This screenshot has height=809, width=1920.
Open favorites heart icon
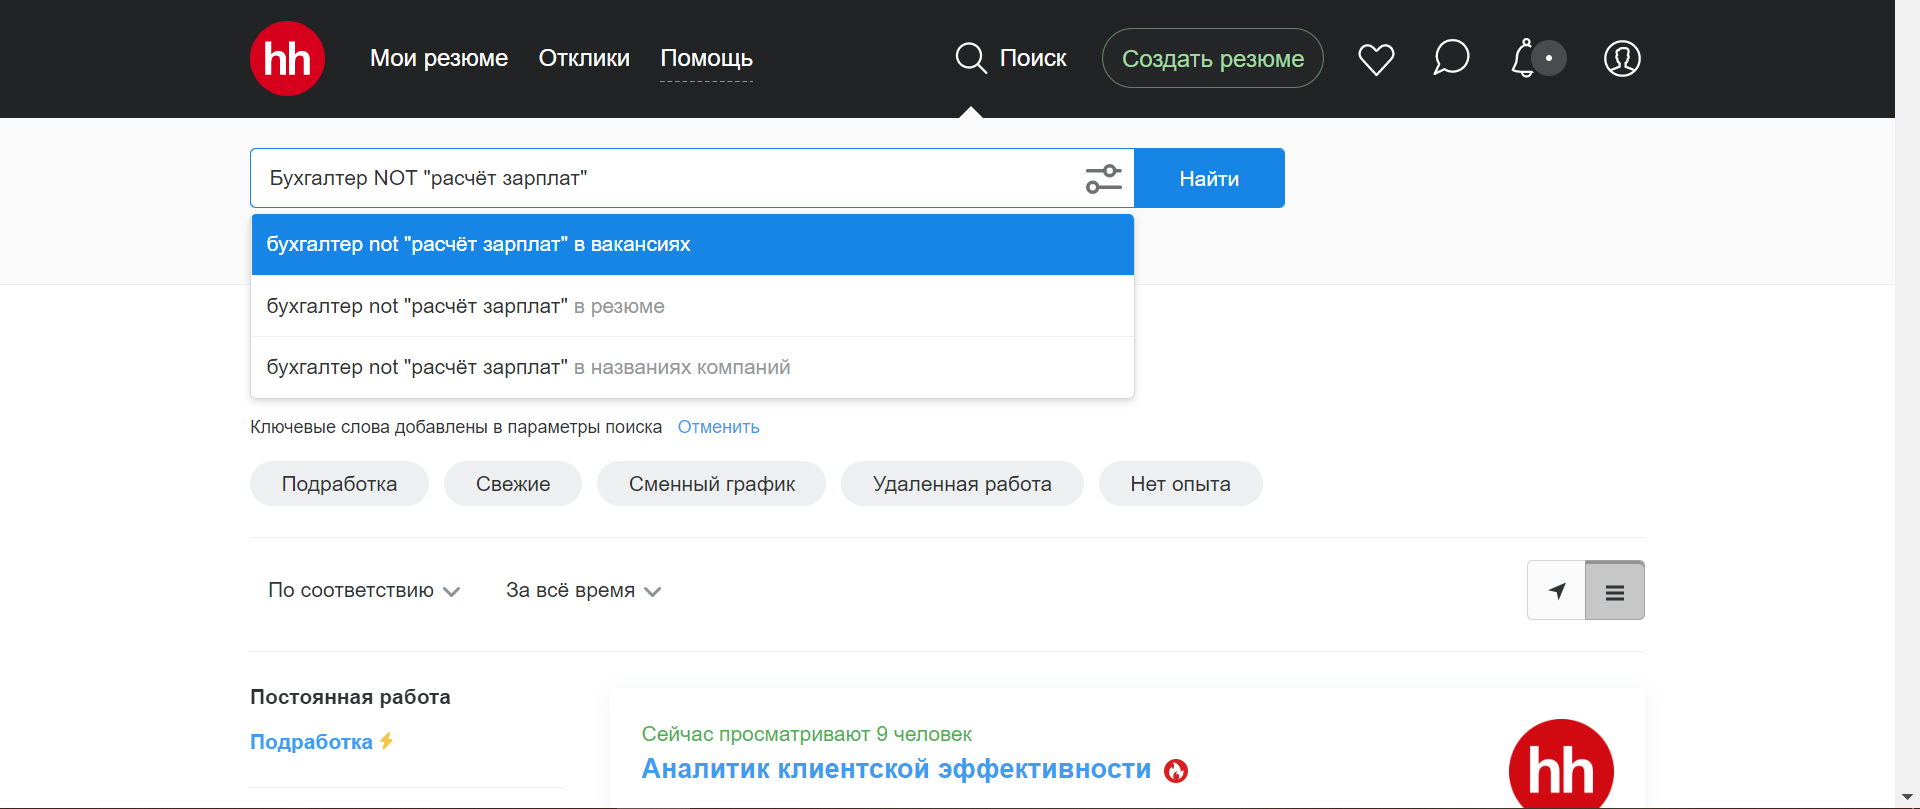[x=1376, y=59]
